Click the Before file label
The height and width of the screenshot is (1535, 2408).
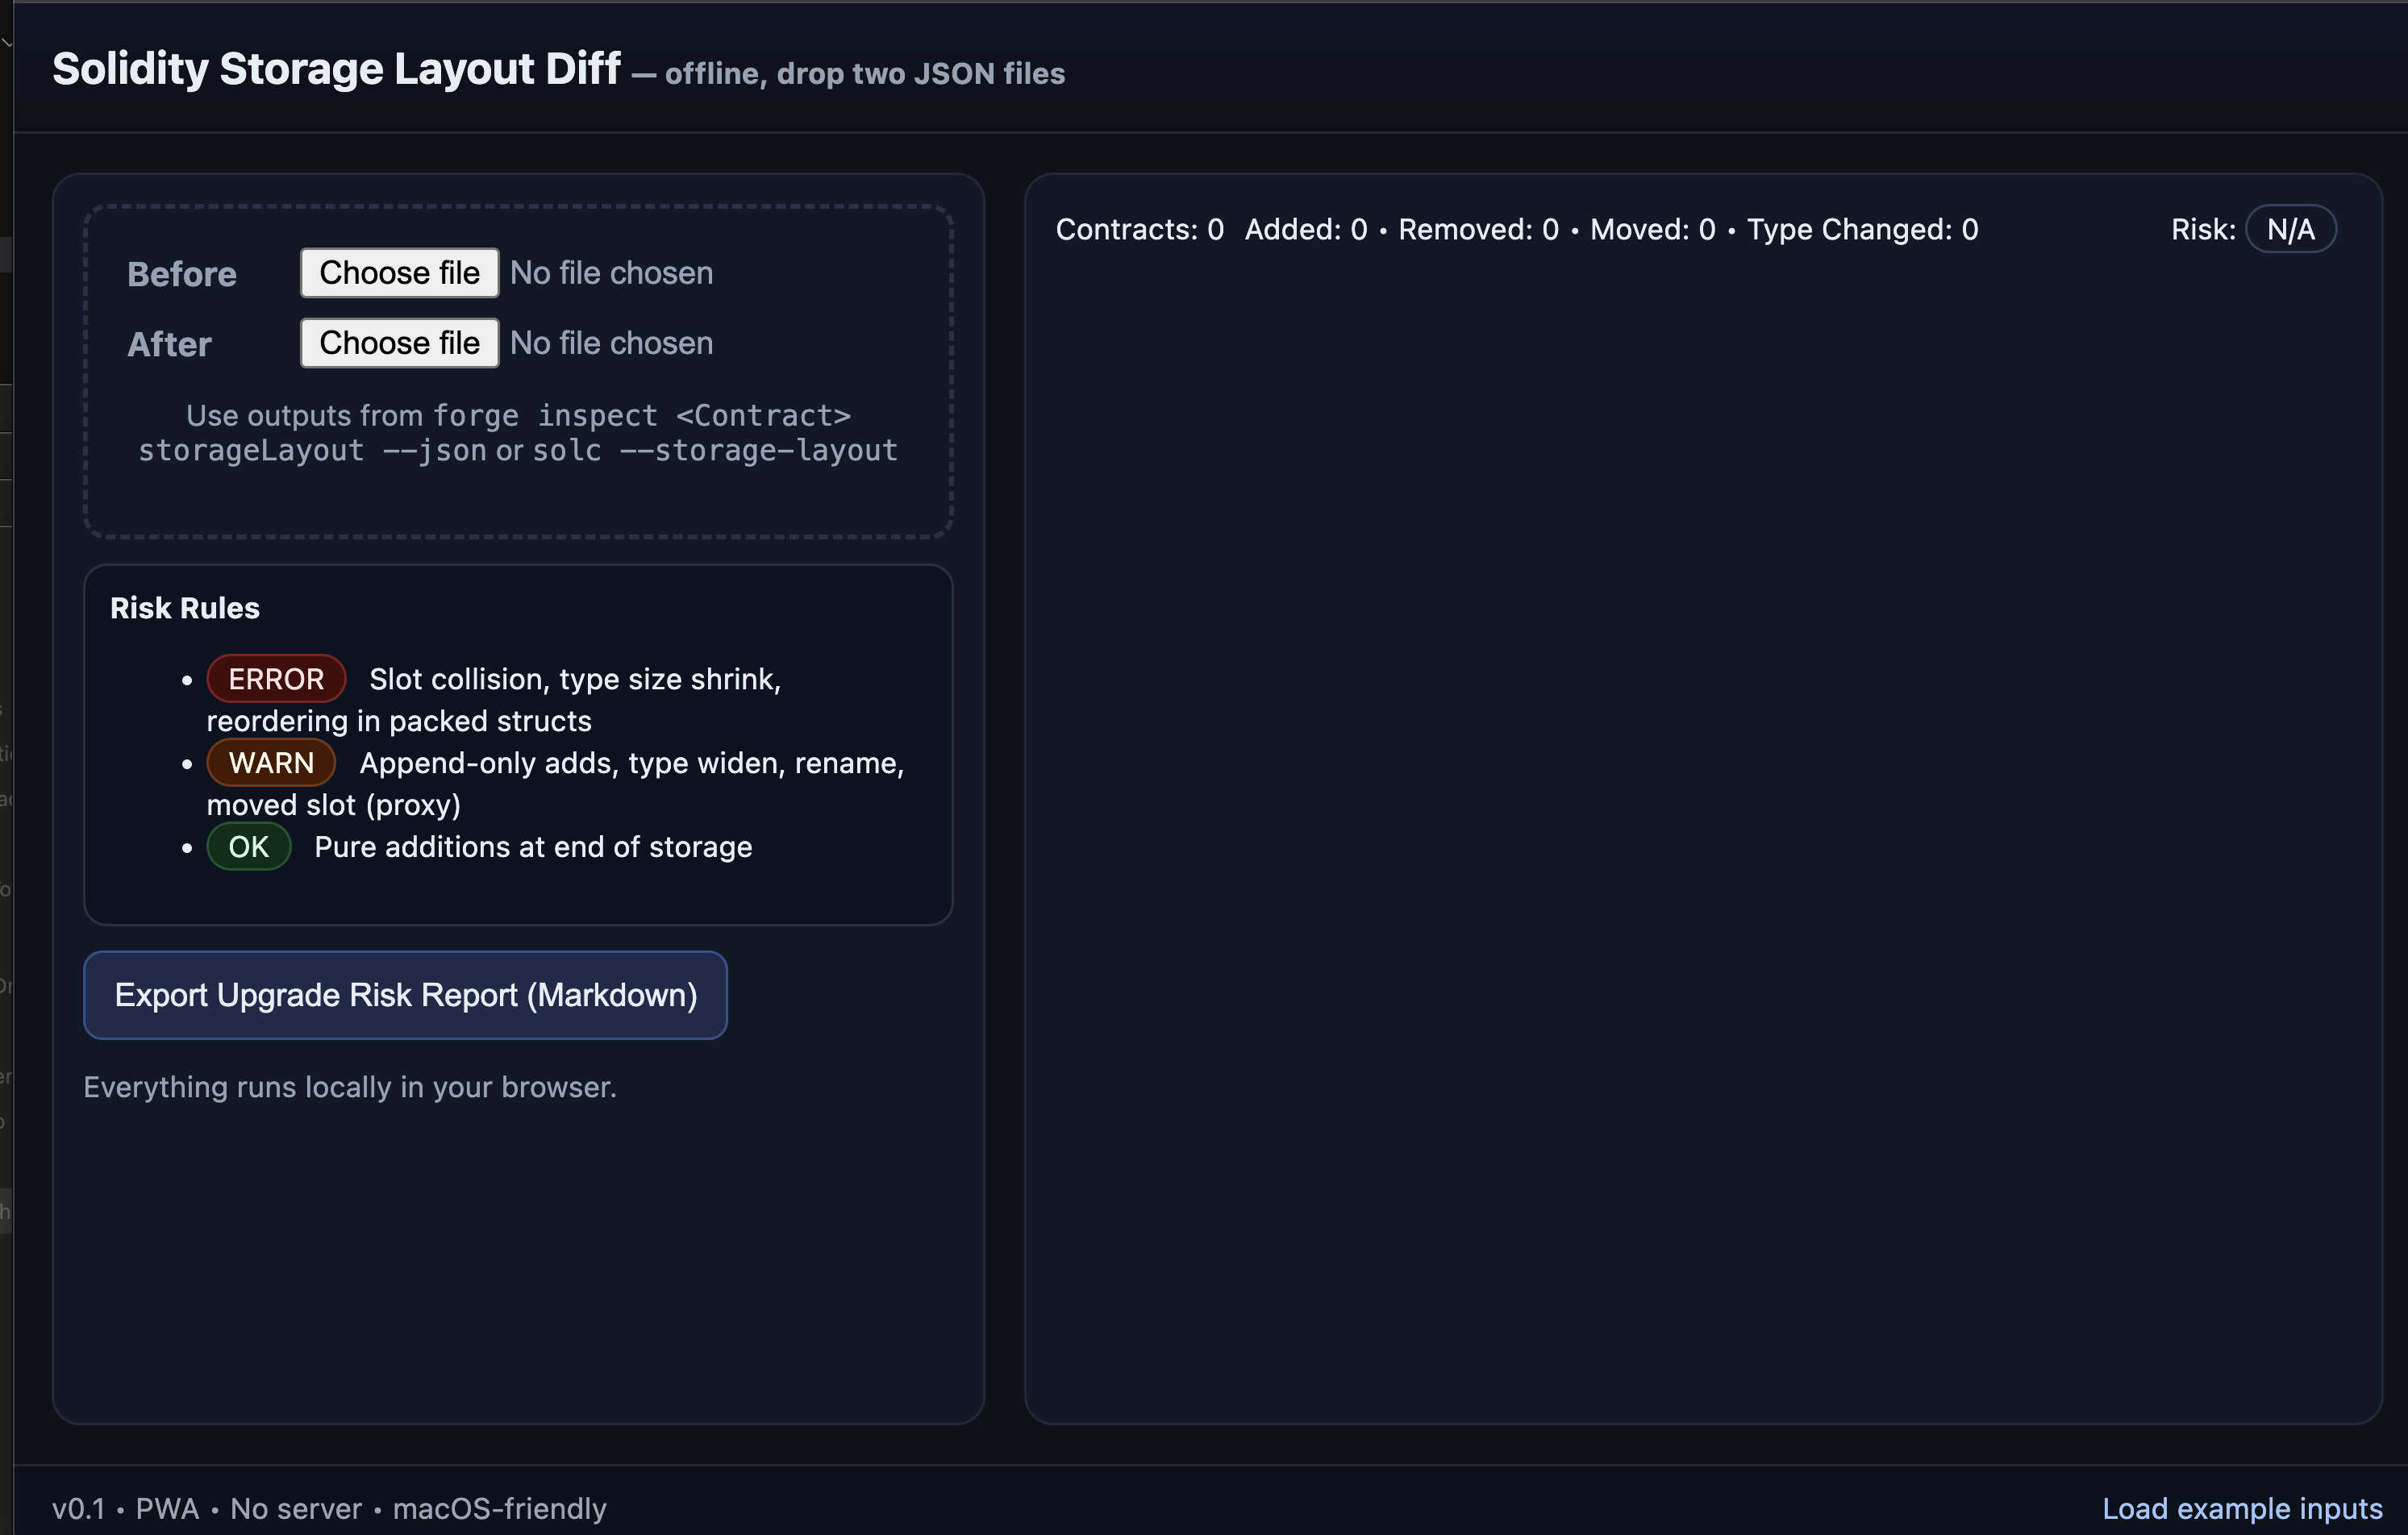point(182,274)
